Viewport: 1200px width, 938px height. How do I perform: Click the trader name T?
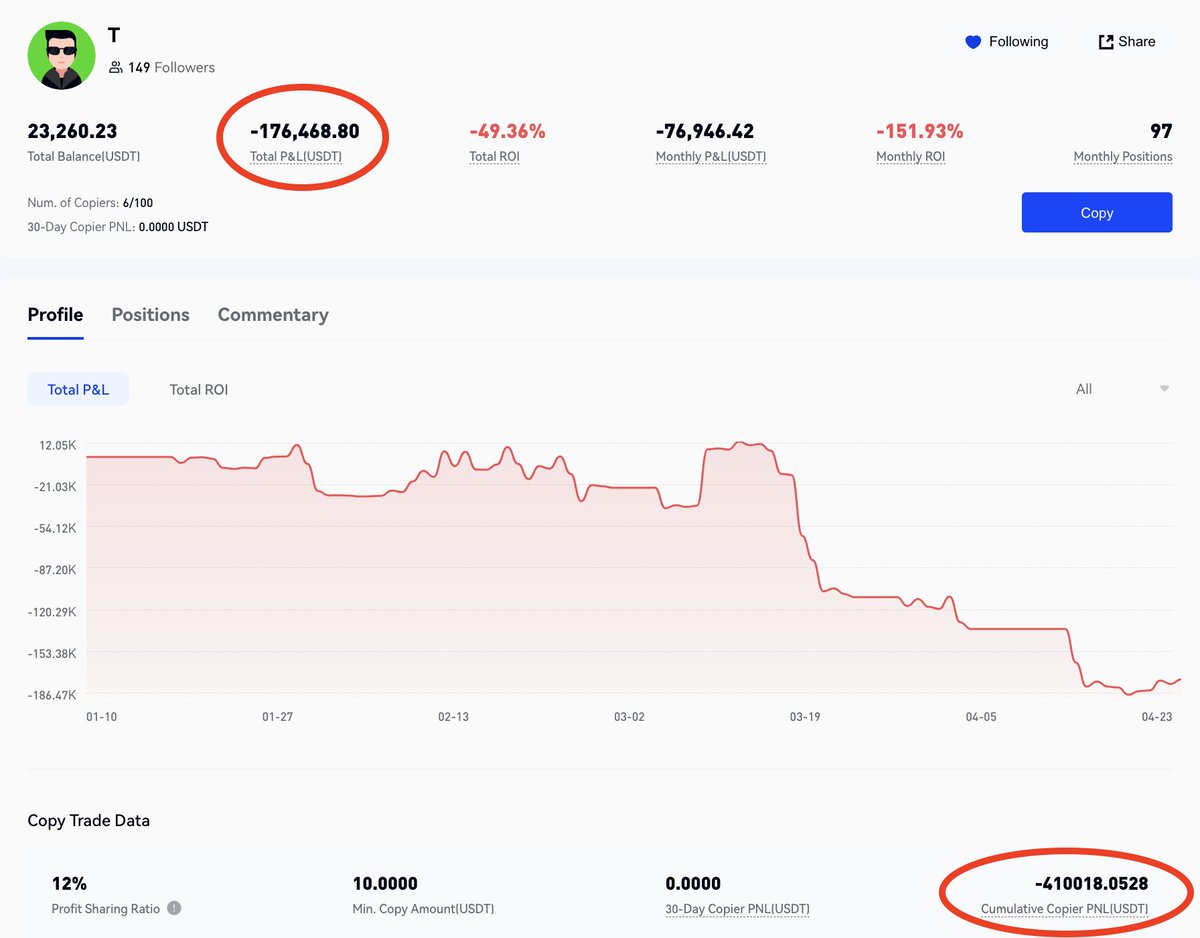click(114, 36)
